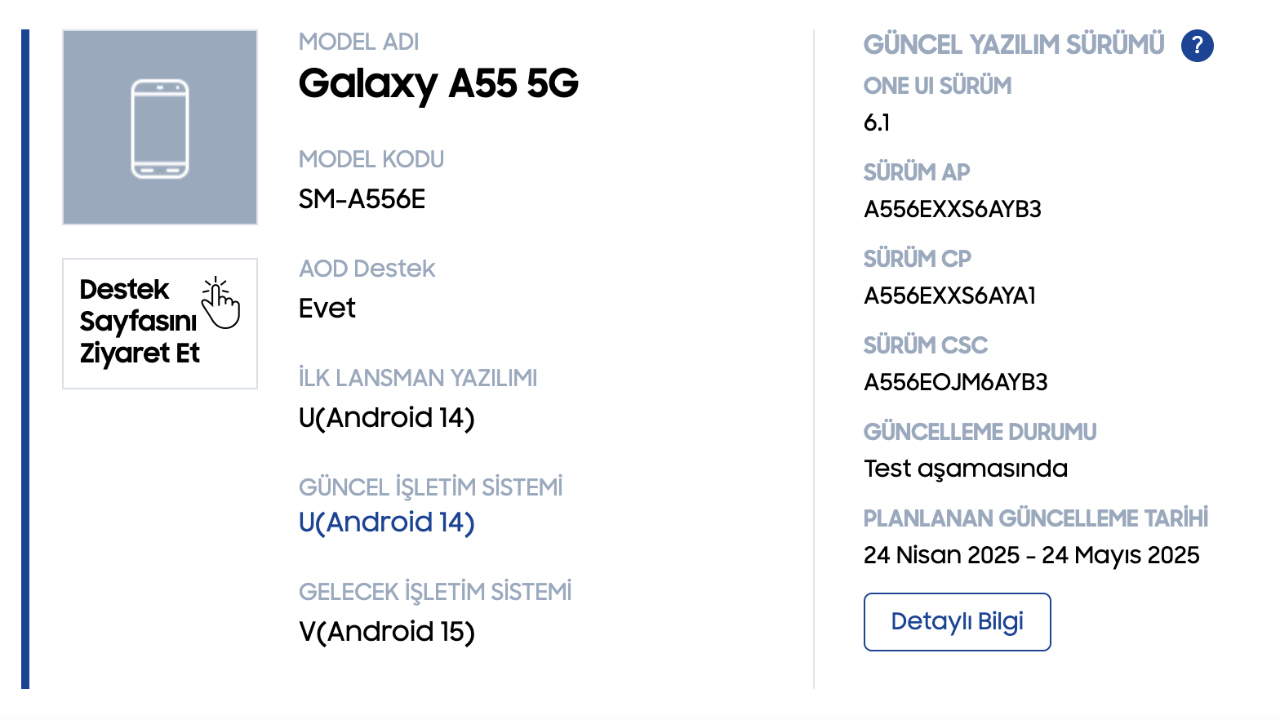Viewport: 1280px width, 720px height.
Task: Click the Galaxy A55 5G model name
Action: (x=438, y=84)
